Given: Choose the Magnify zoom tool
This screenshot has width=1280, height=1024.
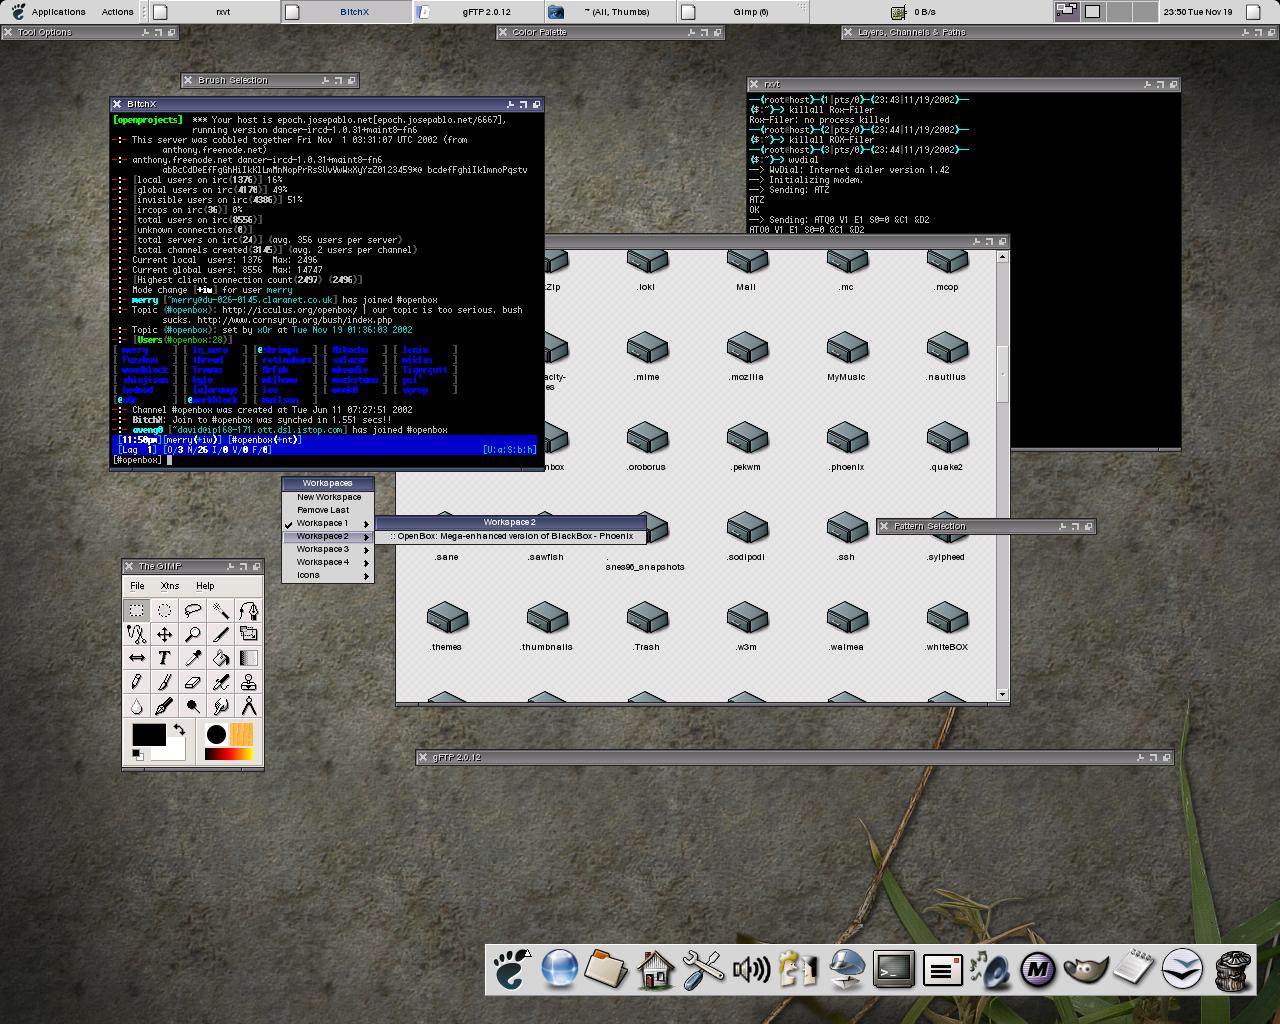Looking at the screenshot, I should pyautogui.click(x=193, y=634).
